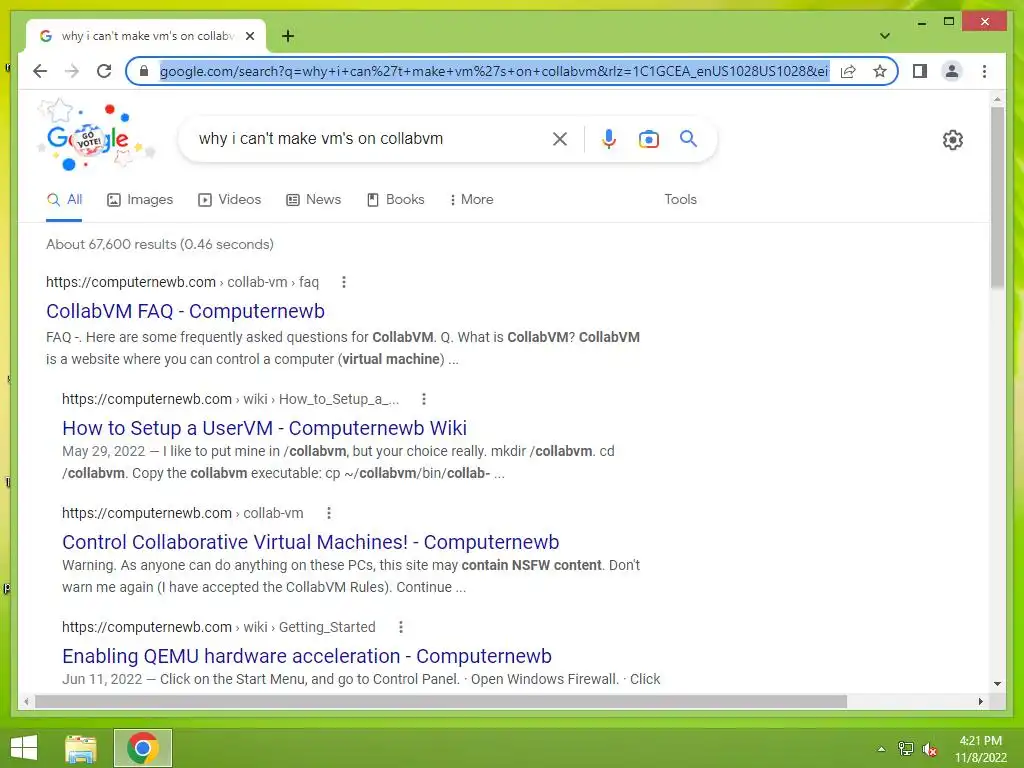The image size is (1024, 768).
Task: Switch to the Books tab
Action: [x=396, y=200]
